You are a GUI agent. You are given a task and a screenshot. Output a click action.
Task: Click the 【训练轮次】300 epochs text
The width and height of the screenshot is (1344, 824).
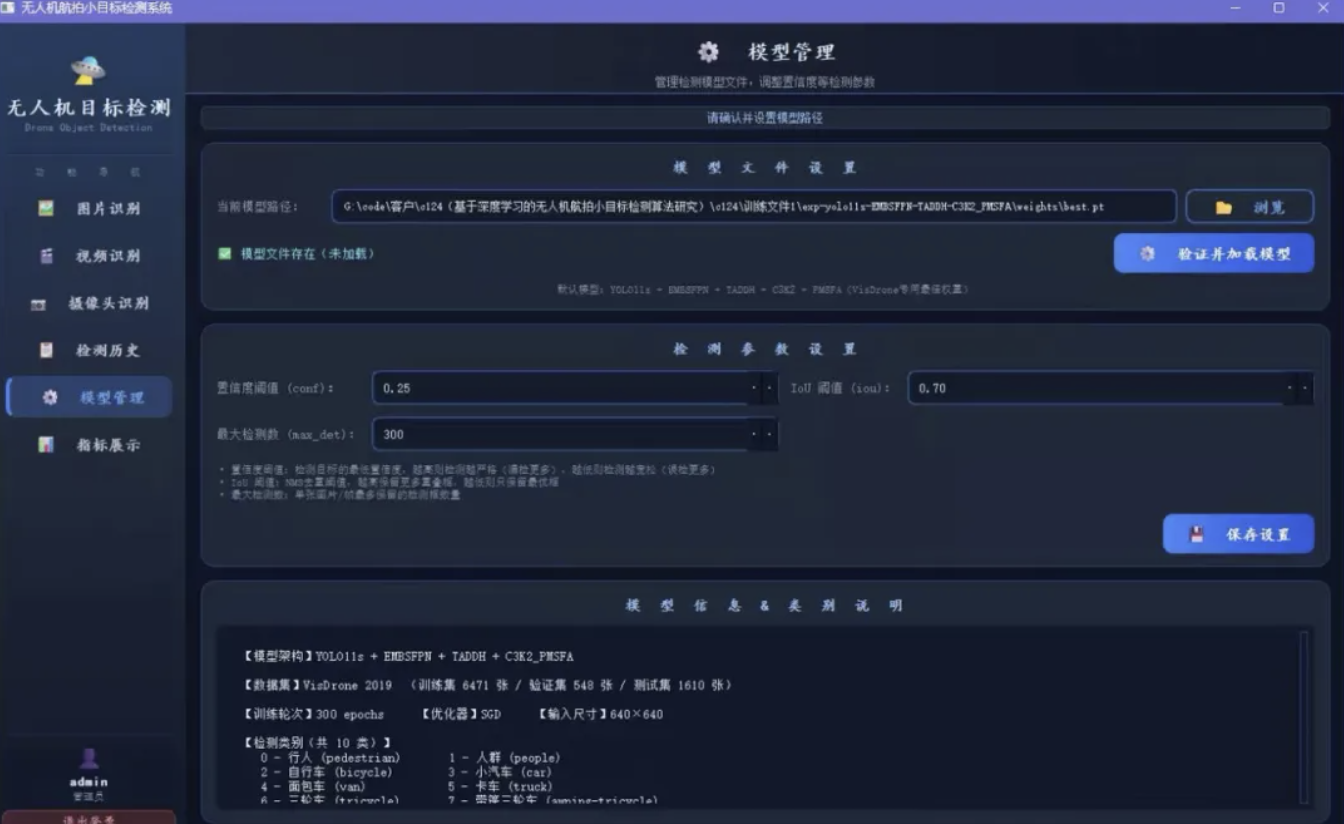pos(313,714)
